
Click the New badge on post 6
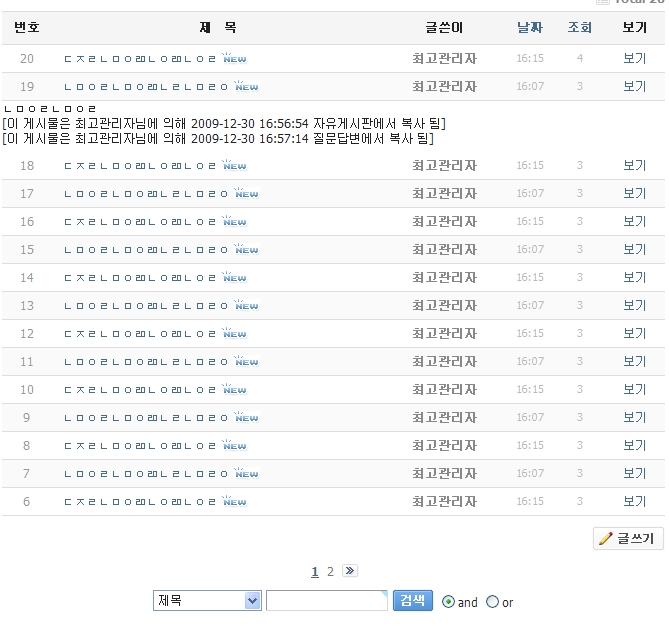click(x=234, y=501)
